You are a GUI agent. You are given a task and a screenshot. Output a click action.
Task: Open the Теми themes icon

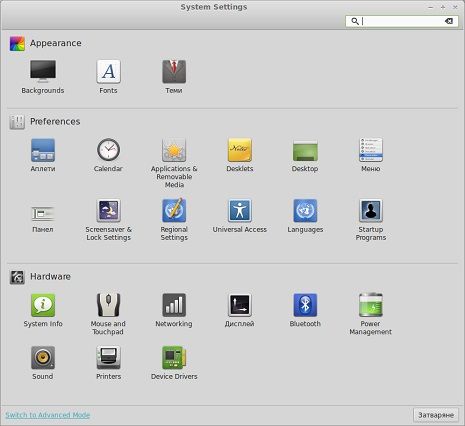[x=174, y=71]
